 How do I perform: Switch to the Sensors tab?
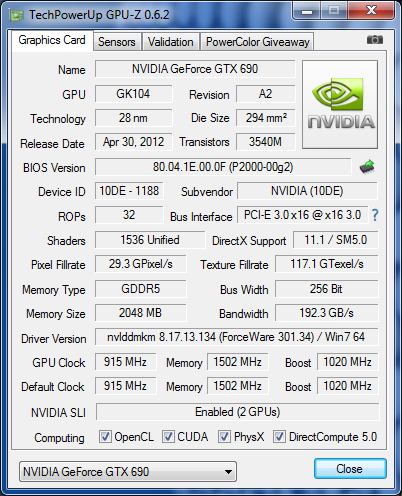click(x=117, y=42)
